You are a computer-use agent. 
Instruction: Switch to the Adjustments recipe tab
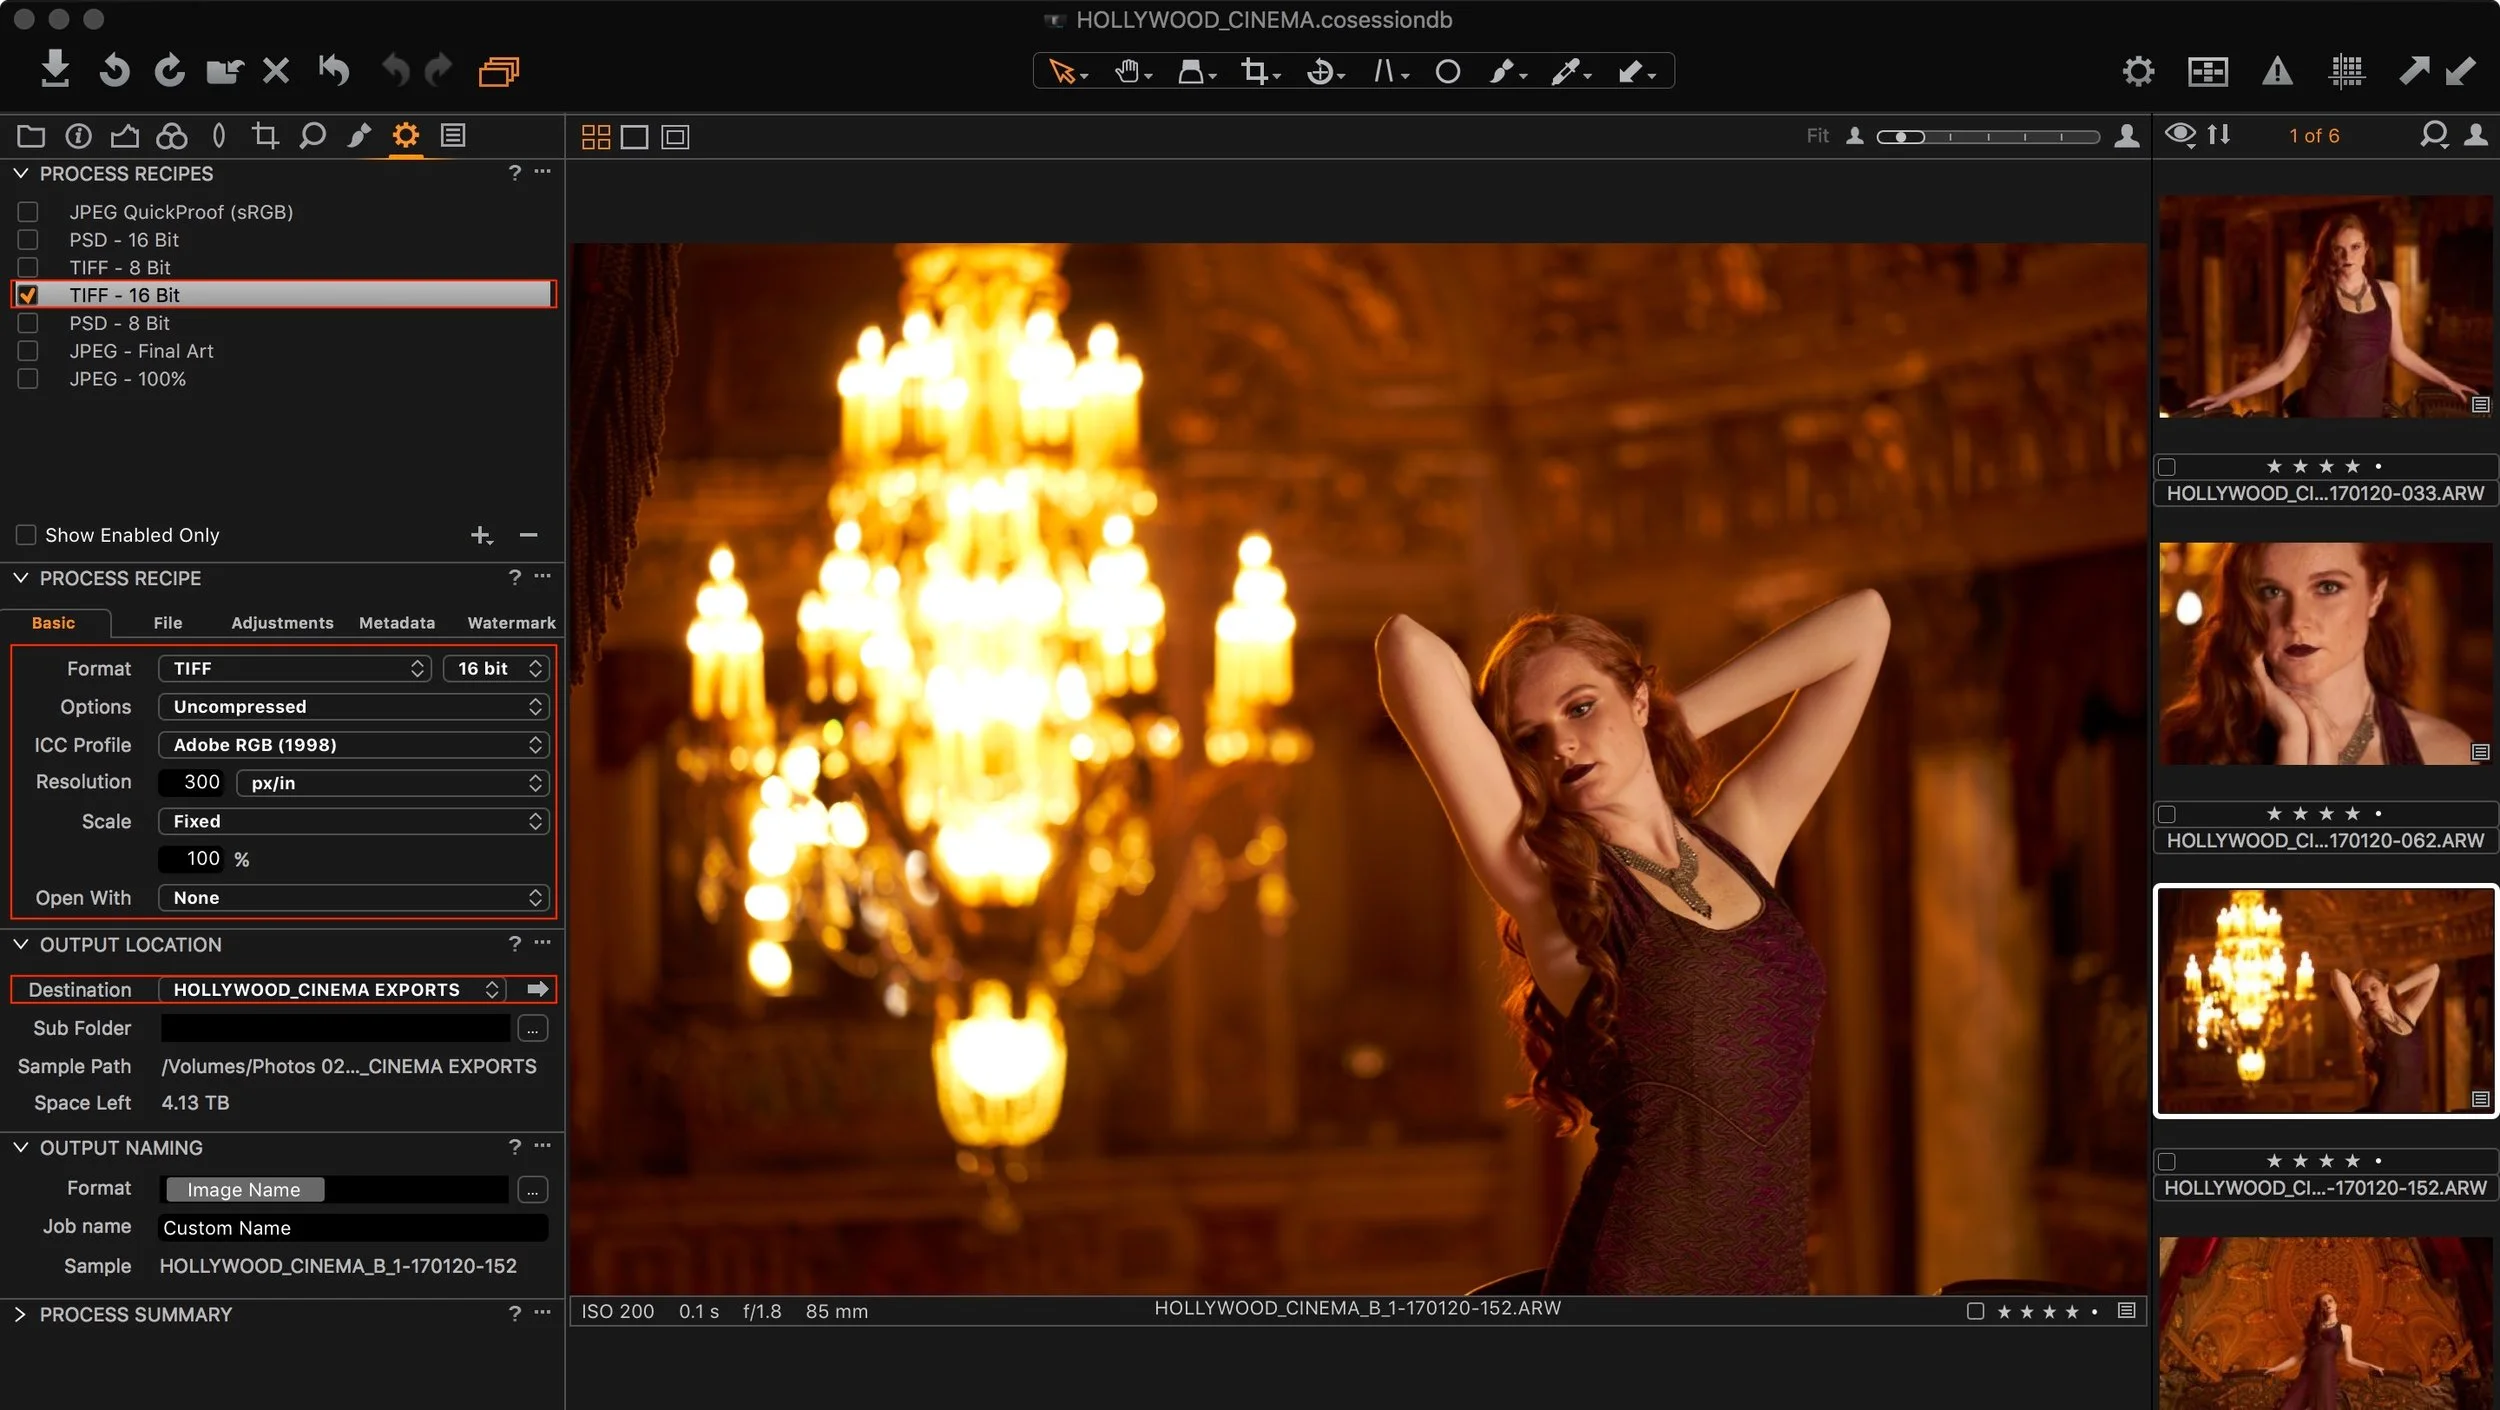coord(282,623)
